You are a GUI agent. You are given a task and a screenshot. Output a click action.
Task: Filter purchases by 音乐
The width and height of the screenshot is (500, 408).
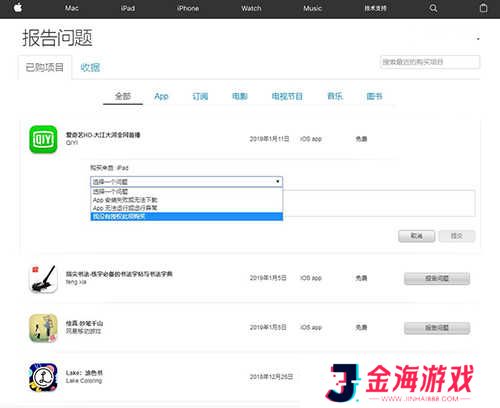(x=335, y=96)
